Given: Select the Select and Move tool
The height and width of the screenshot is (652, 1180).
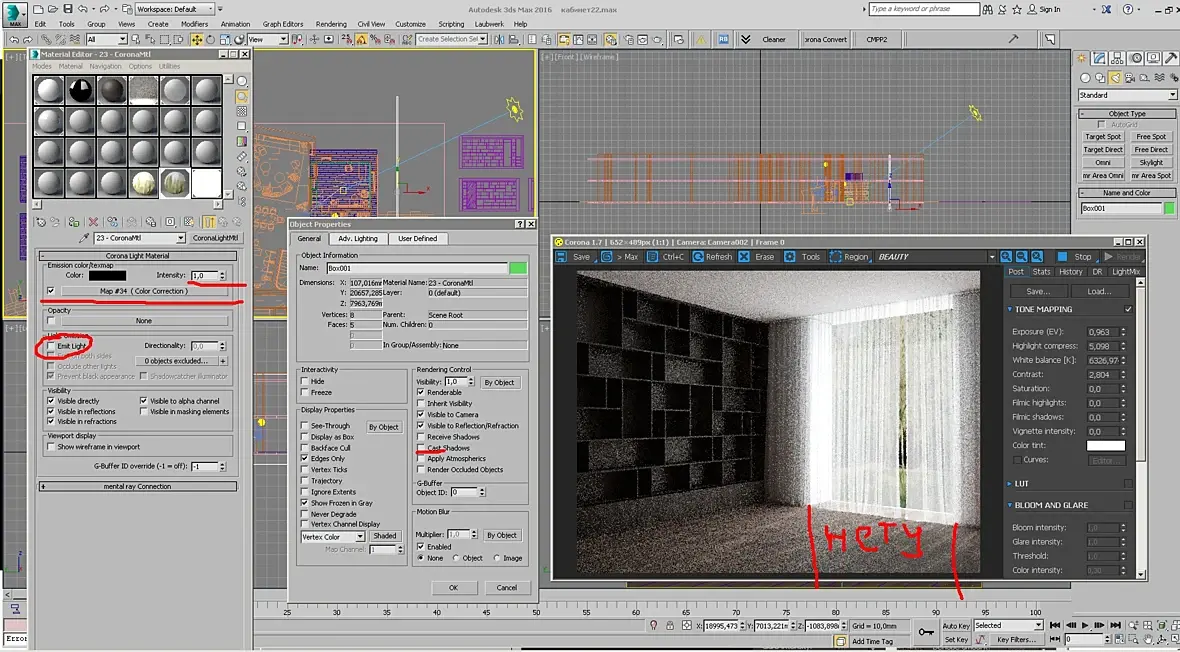Looking at the screenshot, I should 196,39.
